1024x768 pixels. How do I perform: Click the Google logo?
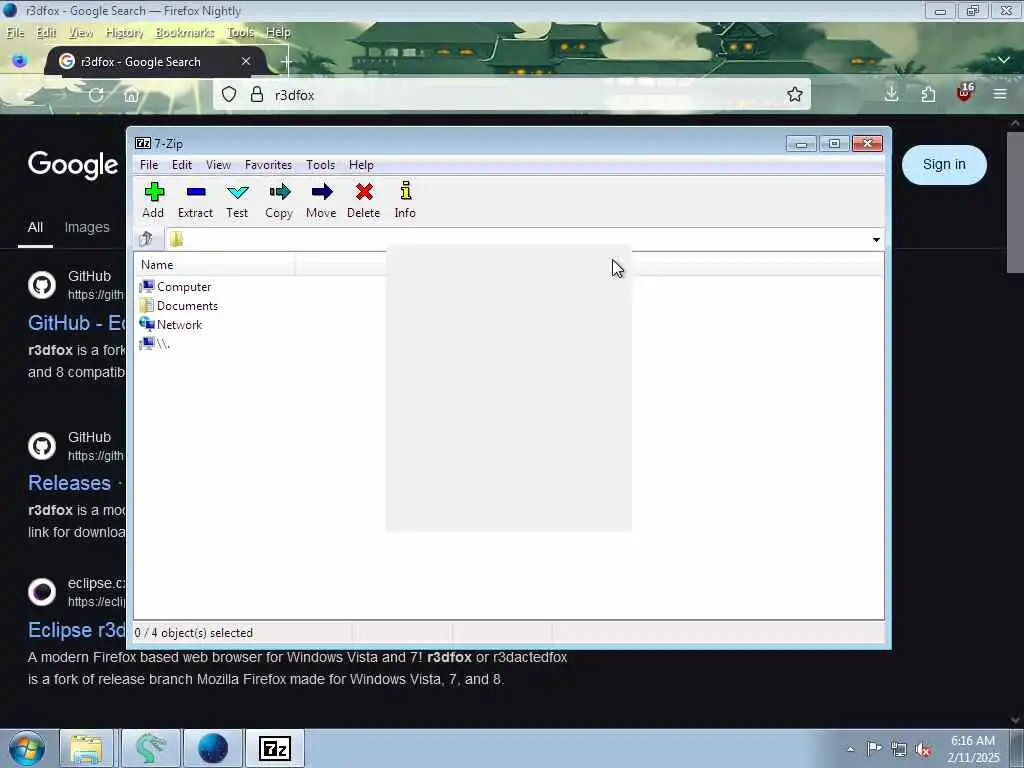tap(73, 165)
